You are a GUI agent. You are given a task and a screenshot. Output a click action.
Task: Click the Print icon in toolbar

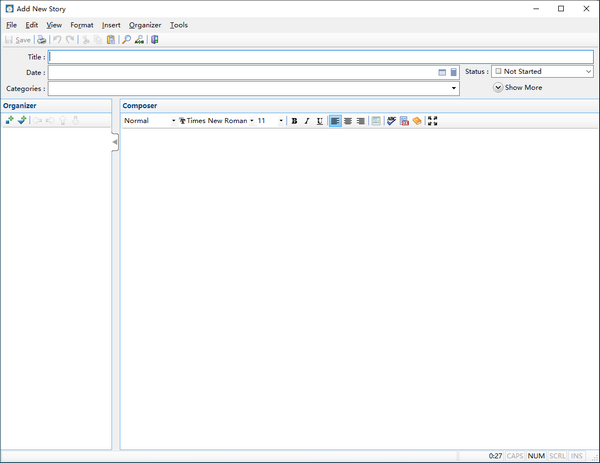tap(41, 40)
